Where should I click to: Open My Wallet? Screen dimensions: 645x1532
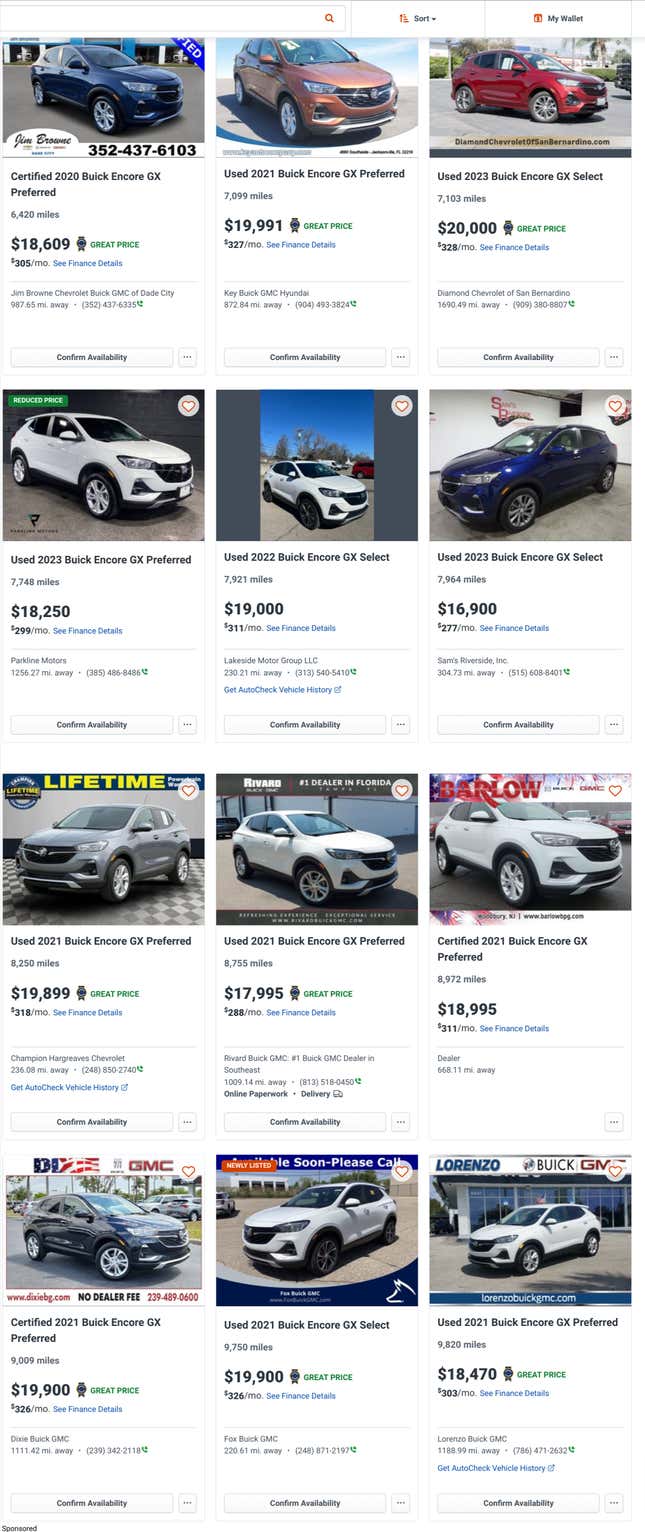pyautogui.click(x=558, y=18)
